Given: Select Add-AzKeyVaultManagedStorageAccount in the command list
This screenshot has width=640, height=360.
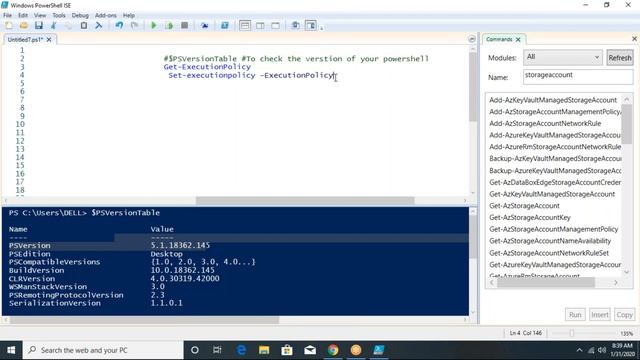Looking at the screenshot, I should click(553, 100).
